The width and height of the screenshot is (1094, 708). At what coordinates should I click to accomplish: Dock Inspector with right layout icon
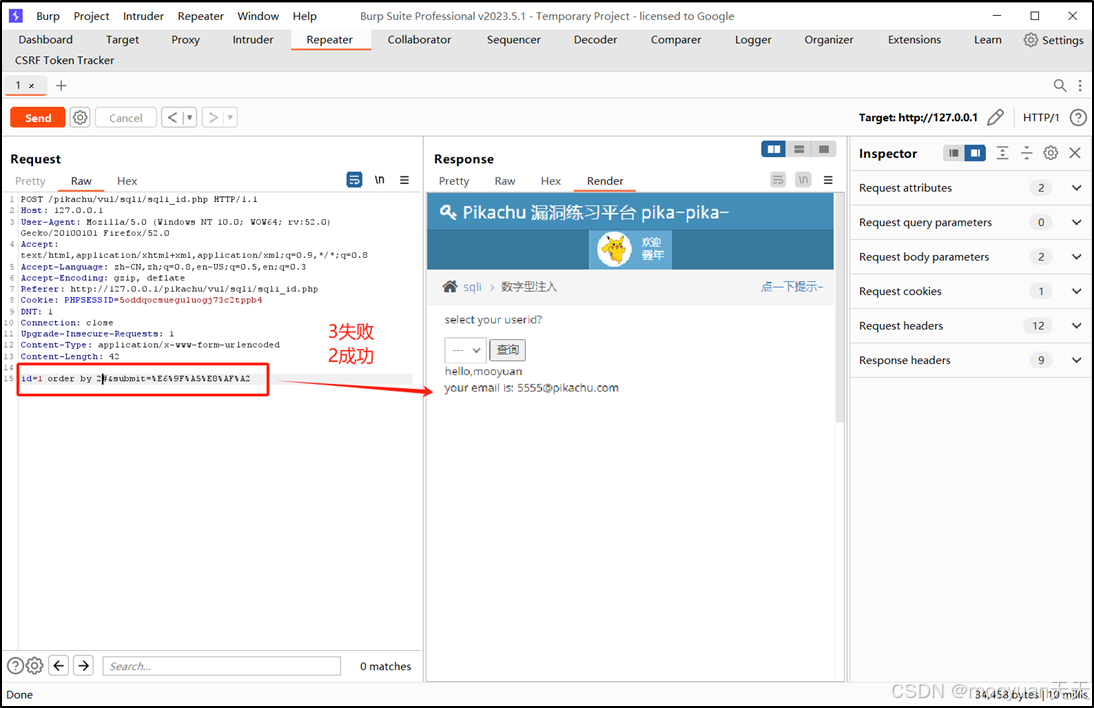pos(975,153)
